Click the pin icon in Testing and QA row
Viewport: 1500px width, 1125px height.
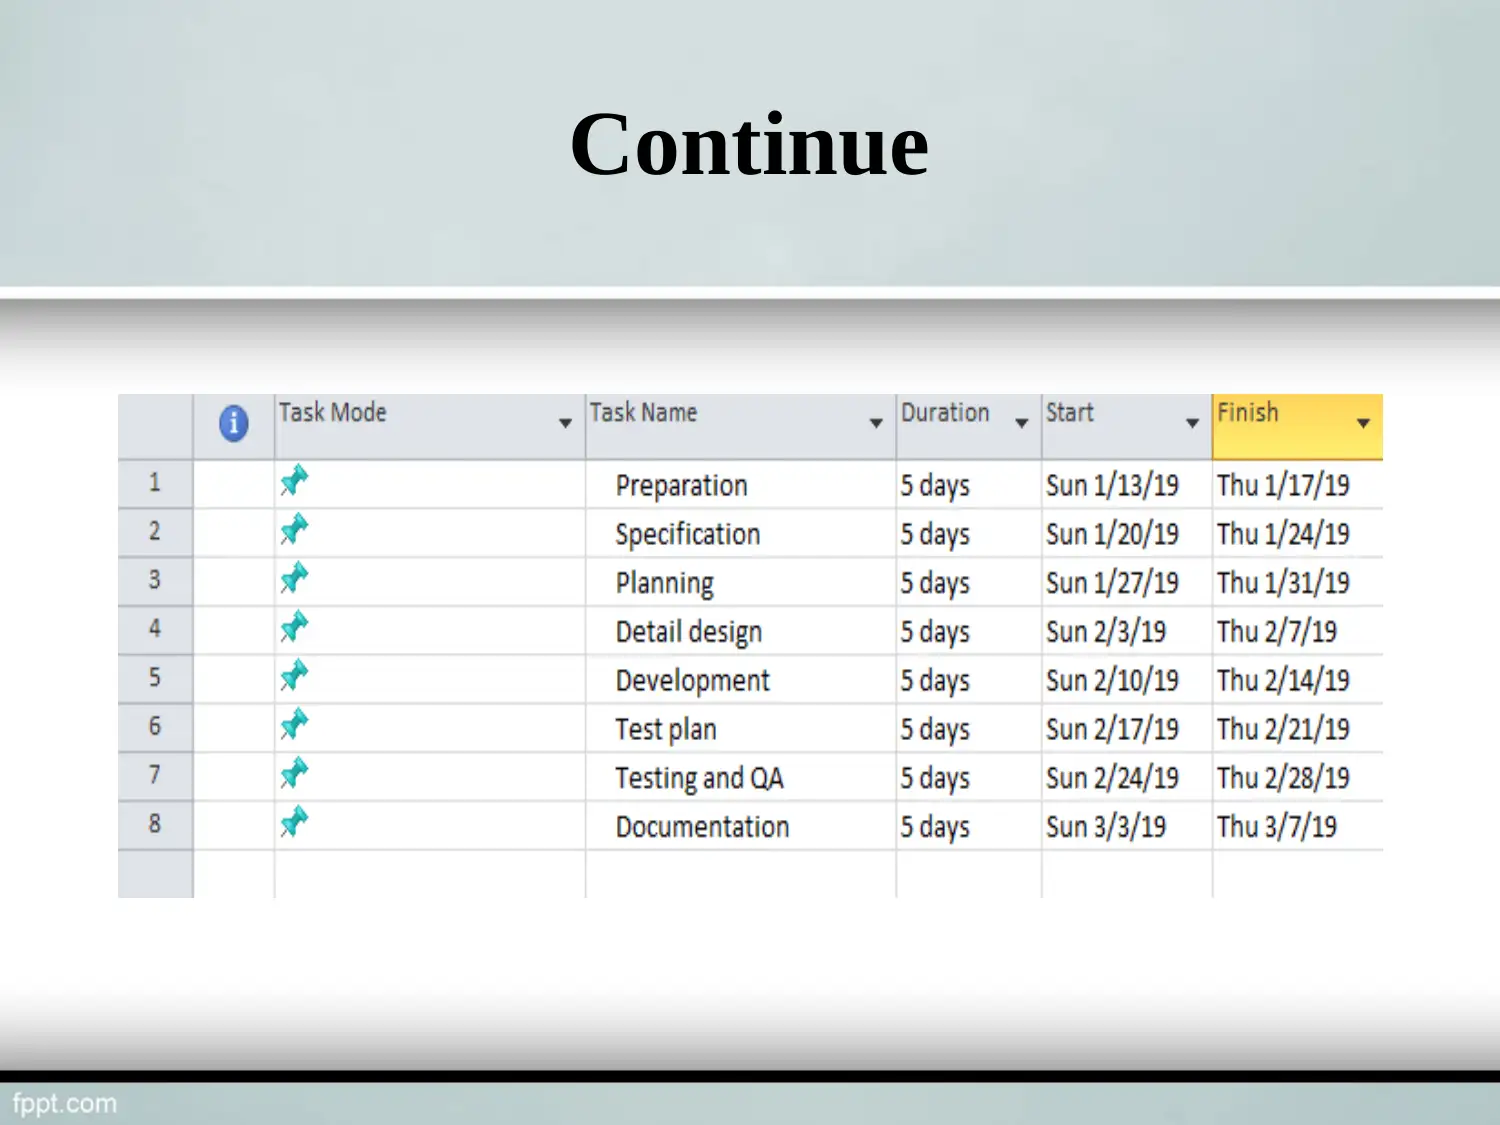tap(294, 773)
